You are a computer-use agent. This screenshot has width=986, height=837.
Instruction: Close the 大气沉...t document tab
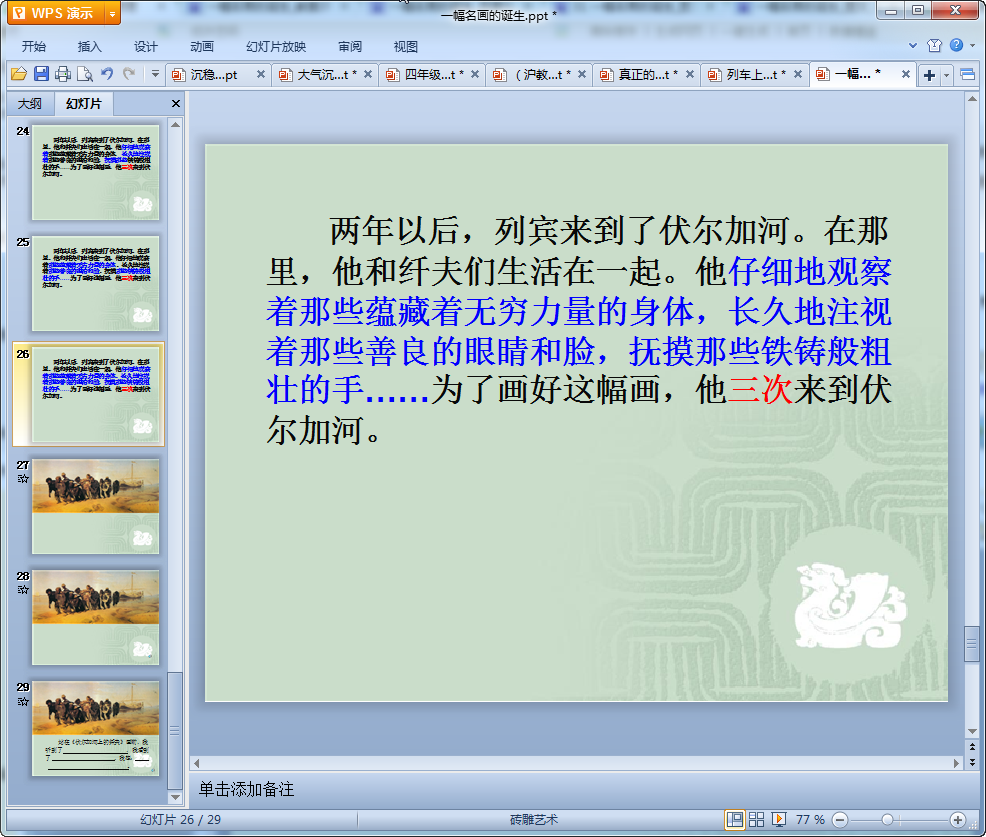(x=368, y=74)
